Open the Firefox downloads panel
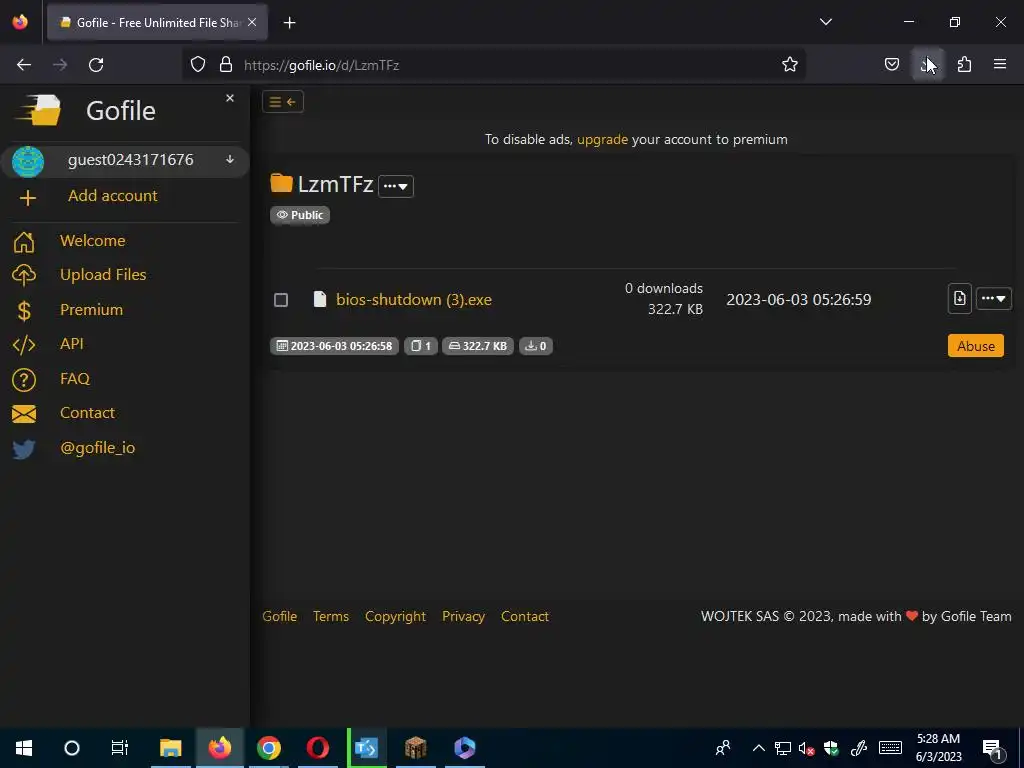 927,64
